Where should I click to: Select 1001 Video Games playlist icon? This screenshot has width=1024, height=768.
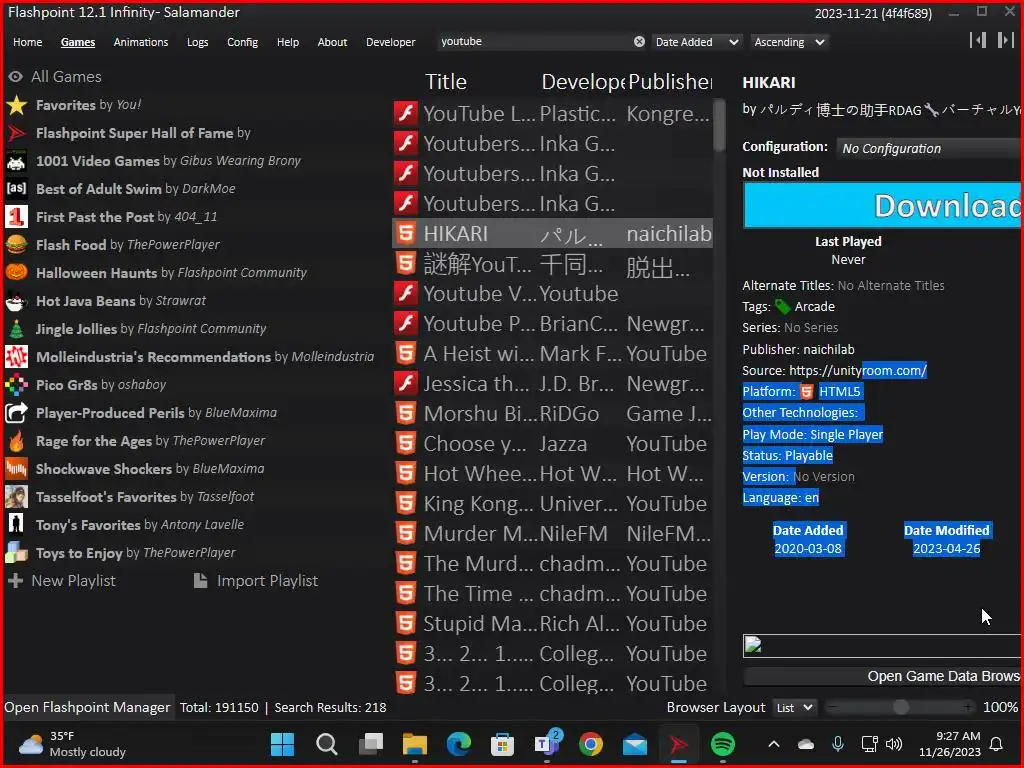pyautogui.click(x=16, y=161)
